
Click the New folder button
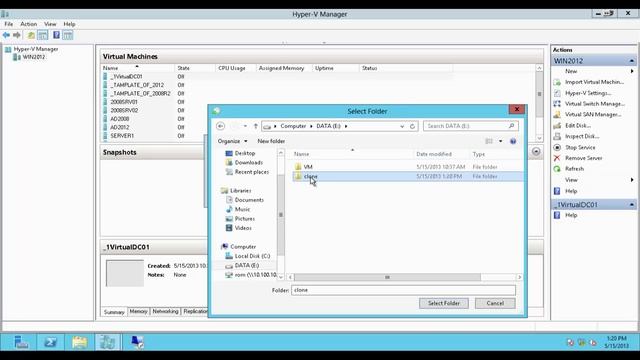click(x=271, y=141)
